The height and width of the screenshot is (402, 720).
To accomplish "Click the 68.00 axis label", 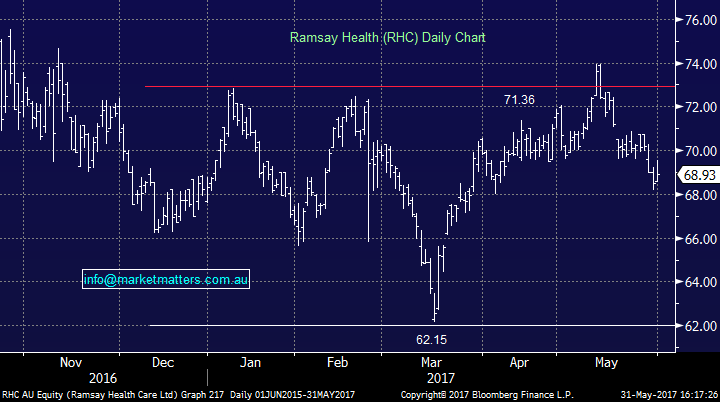I will (x=700, y=195).
